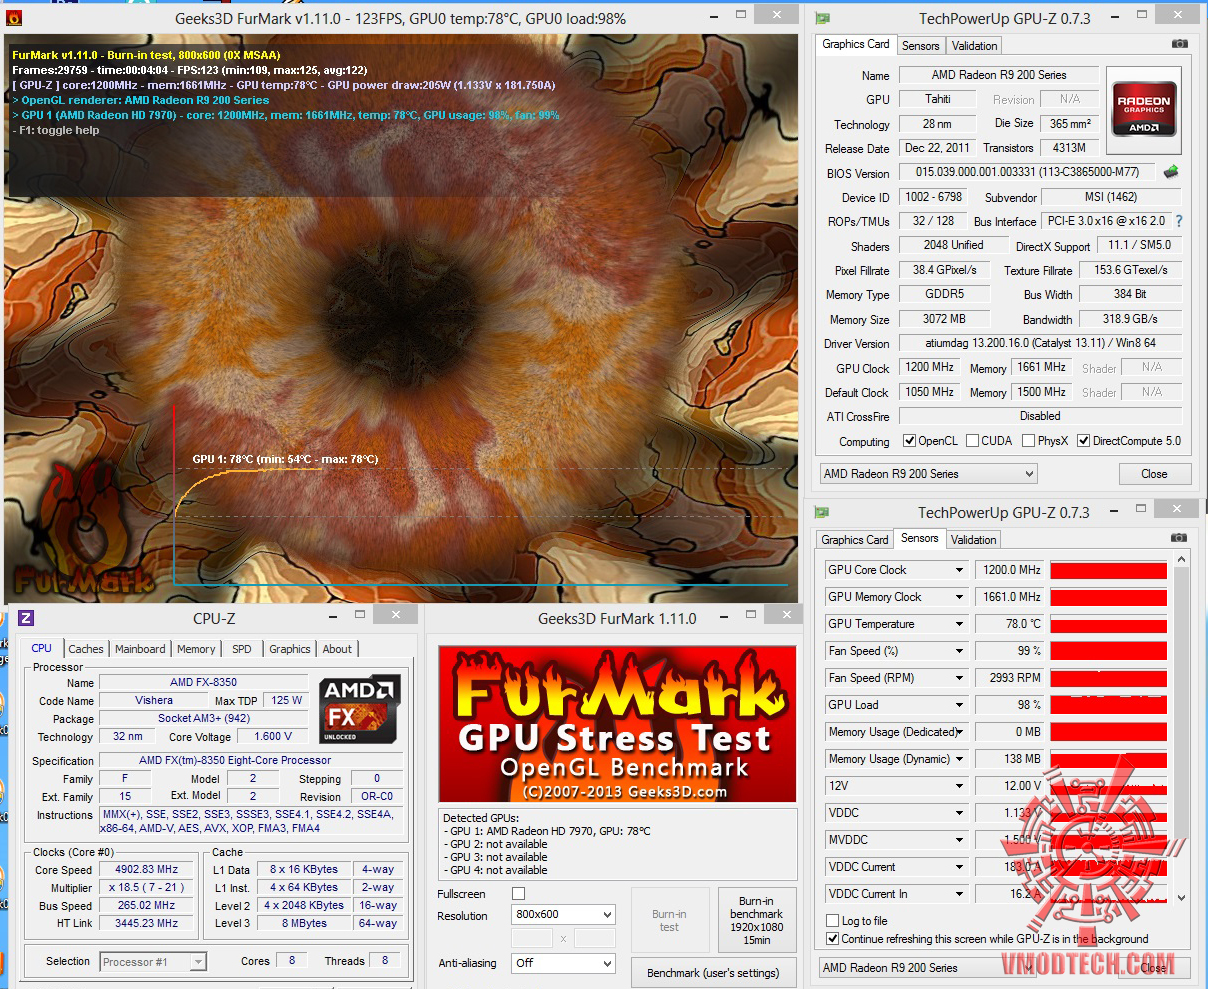Image resolution: width=1208 pixels, height=989 pixels.
Task: Open the Anti-aliasing dropdown in FurMark
Action: tap(563, 963)
